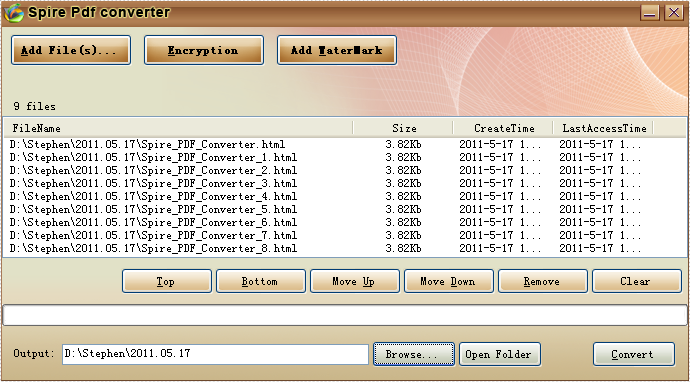Send selected file to Bottom
This screenshot has width=690, height=382.
(x=261, y=281)
